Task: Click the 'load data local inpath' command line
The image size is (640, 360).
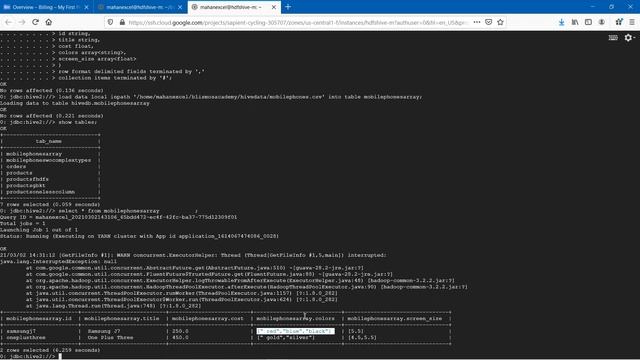Action: (x=211, y=97)
